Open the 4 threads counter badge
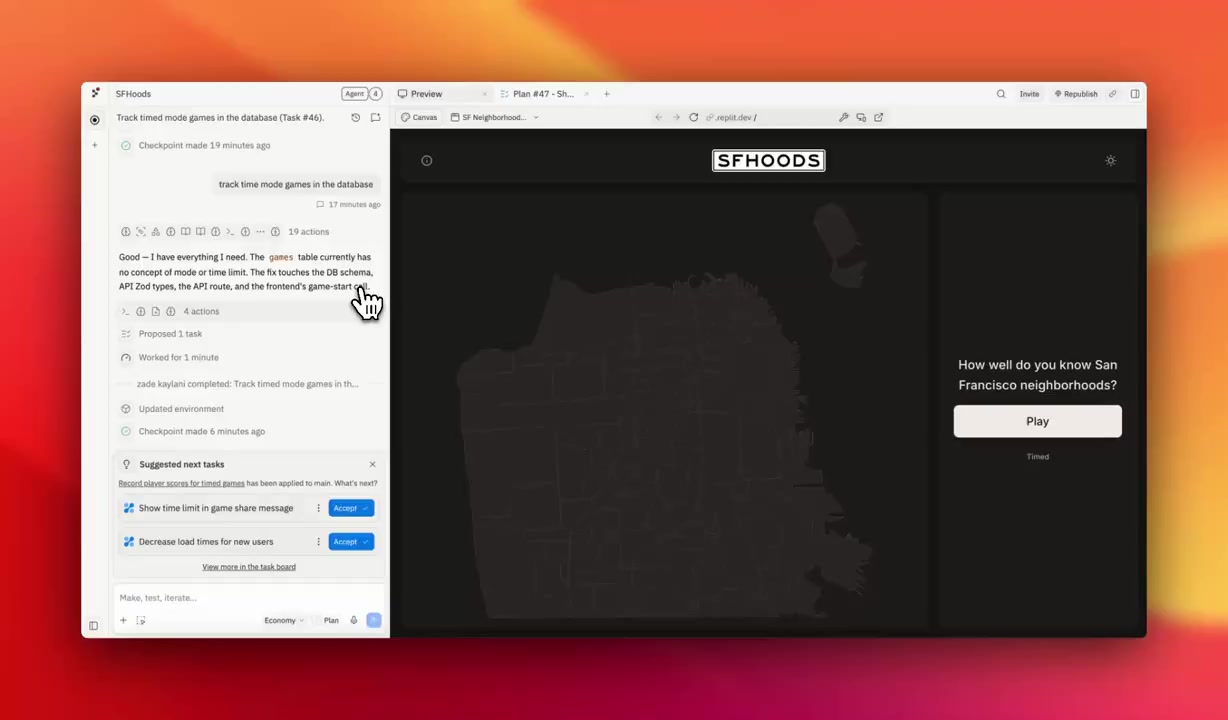The height and width of the screenshot is (720, 1228). coord(376,94)
